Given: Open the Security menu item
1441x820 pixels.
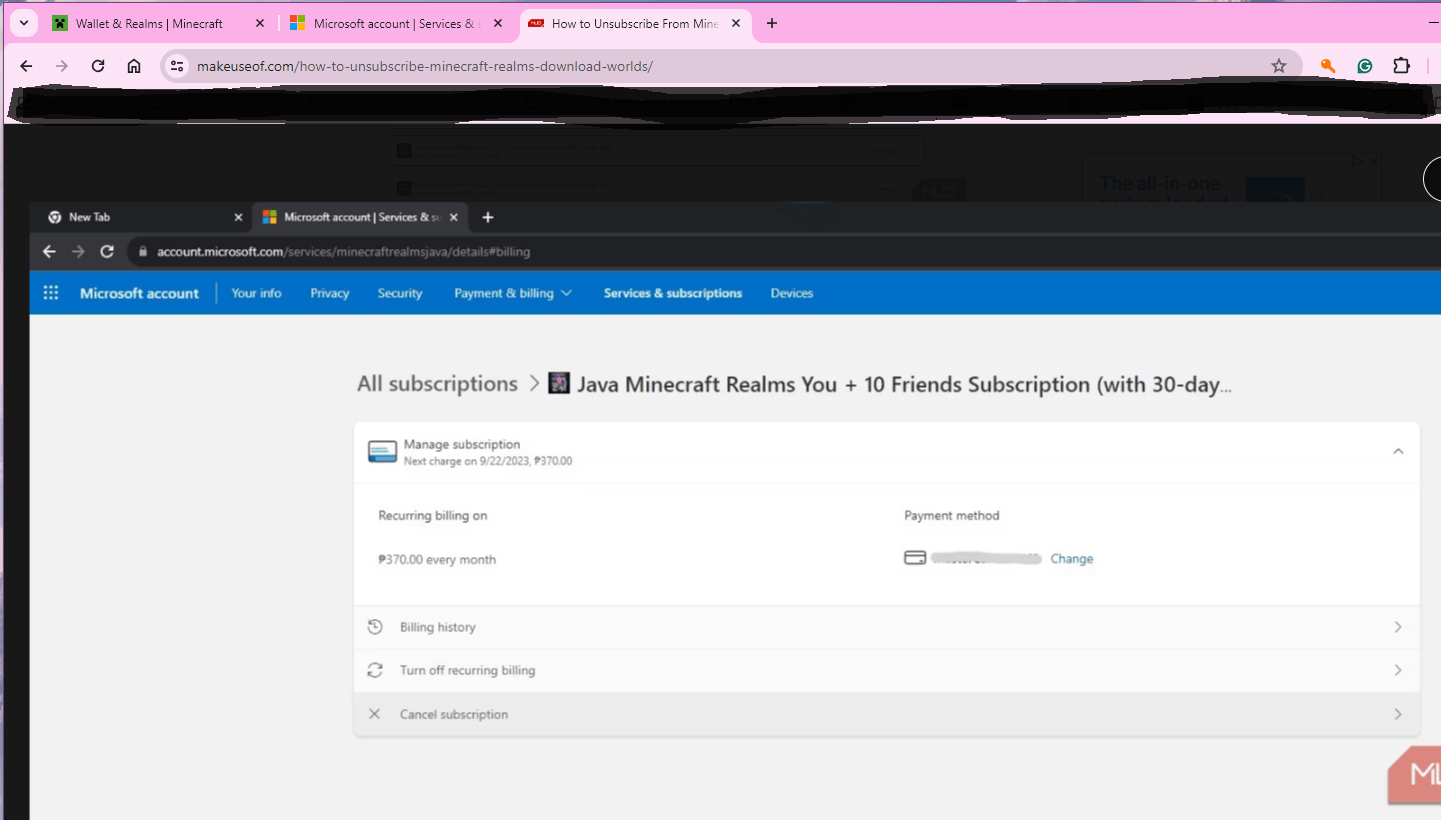Looking at the screenshot, I should pyautogui.click(x=400, y=293).
